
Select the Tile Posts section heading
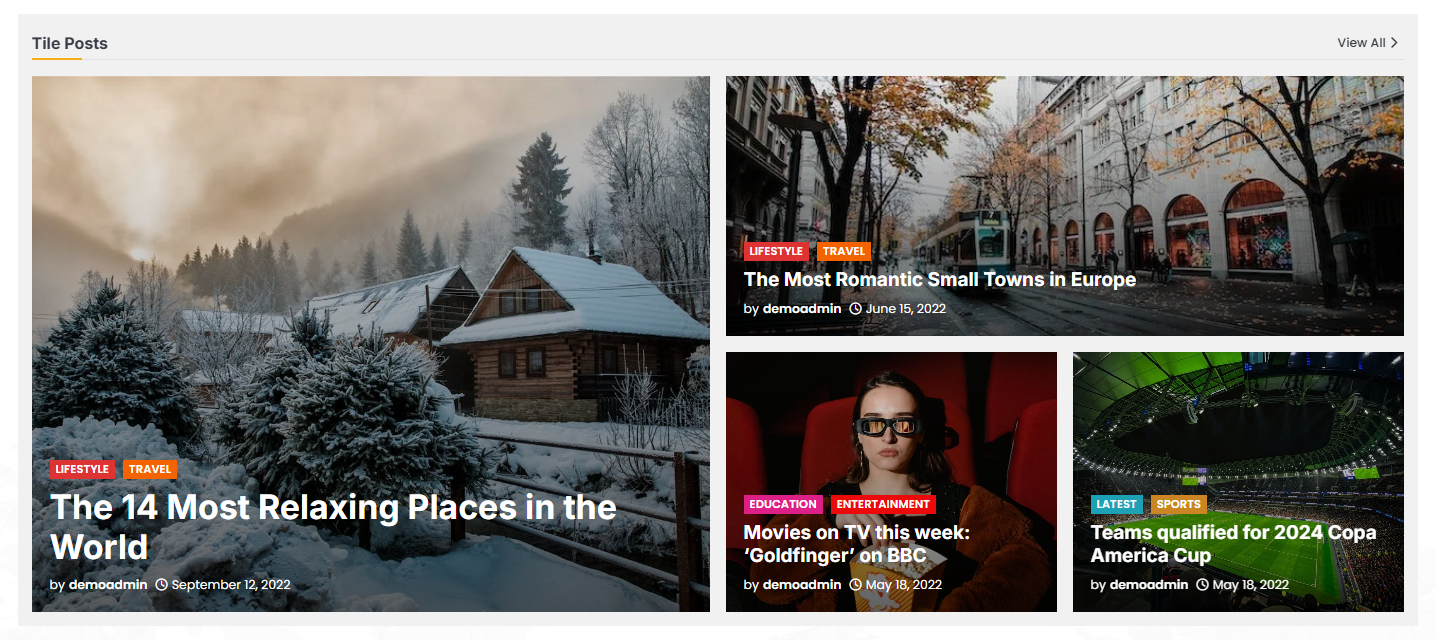tap(70, 43)
